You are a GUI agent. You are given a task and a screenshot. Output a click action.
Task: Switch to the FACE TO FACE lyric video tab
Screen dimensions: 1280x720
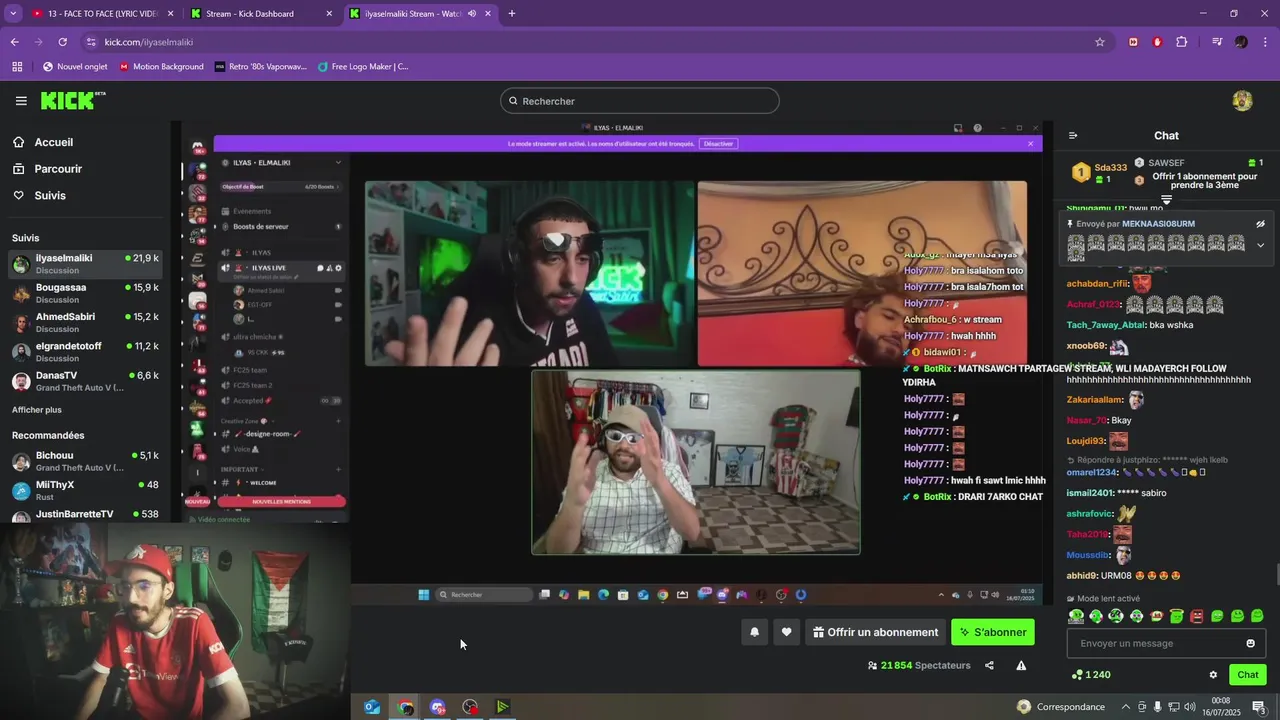(x=100, y=14)
